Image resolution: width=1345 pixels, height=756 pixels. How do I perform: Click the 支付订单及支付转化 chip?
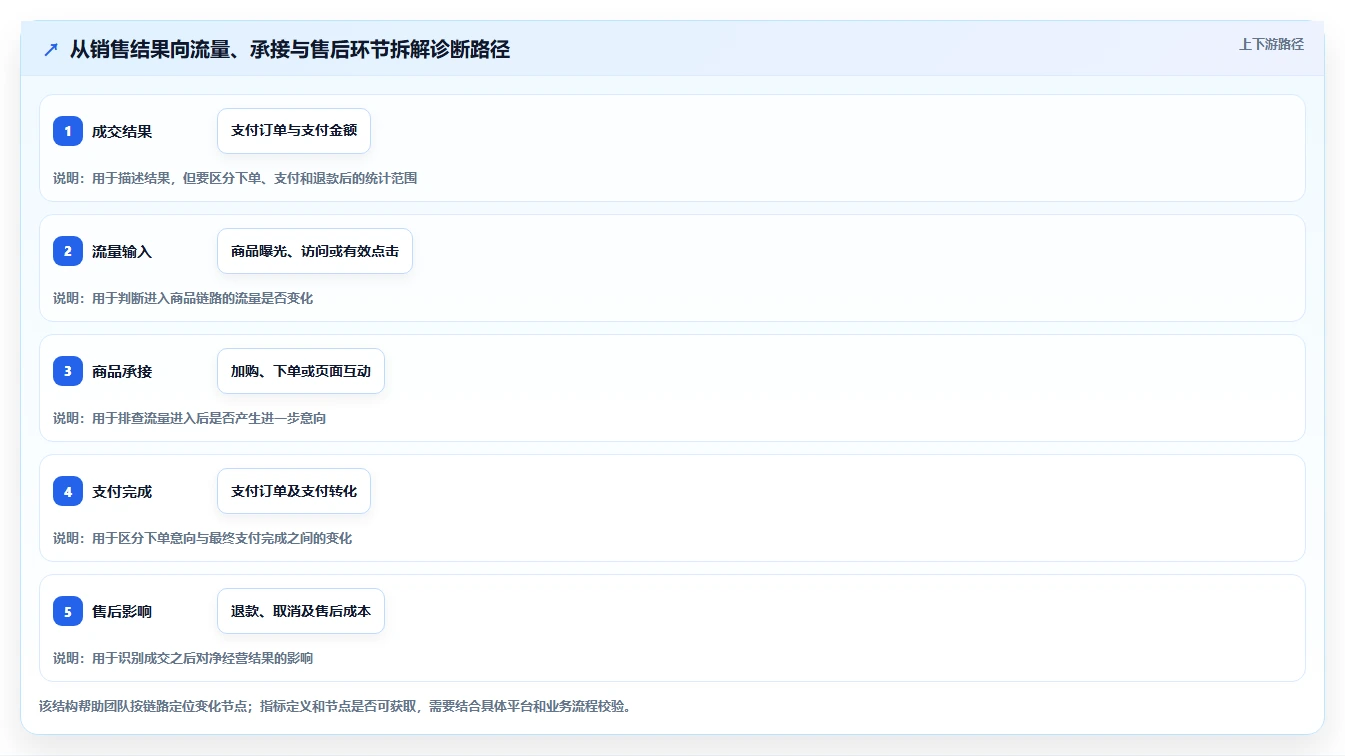294,491
